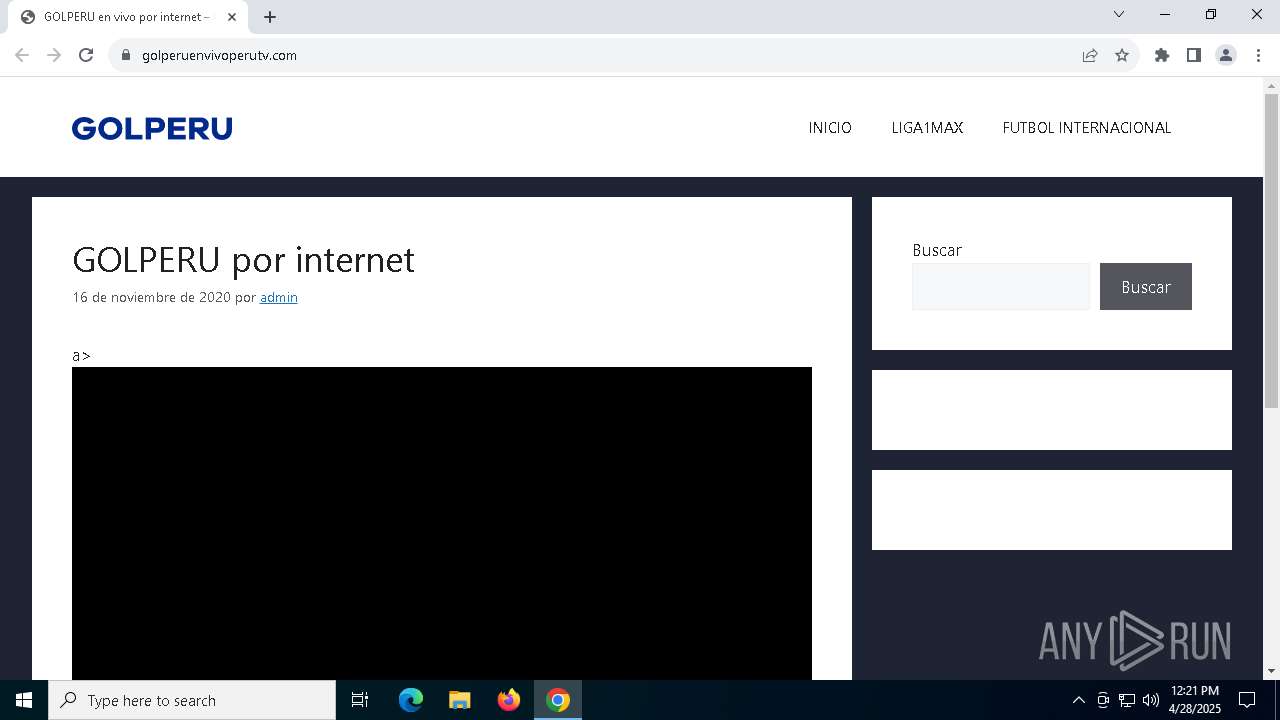Open the Windows Start menu
Screen dimensions: 1280x720
(24, 700)
